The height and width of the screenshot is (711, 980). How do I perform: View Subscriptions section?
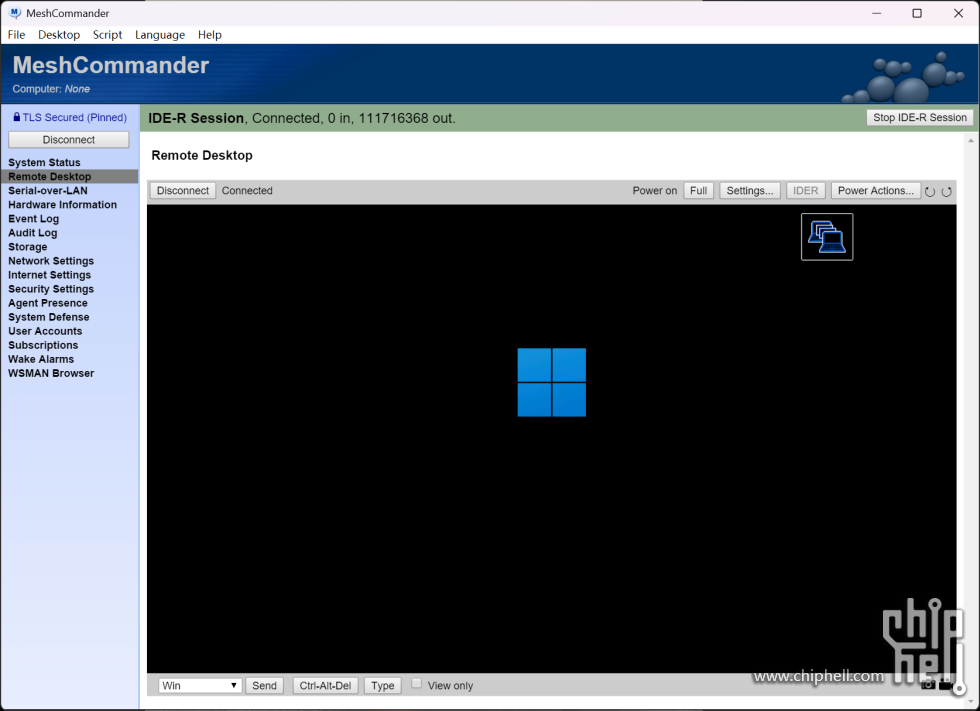(x=43, y=346)
